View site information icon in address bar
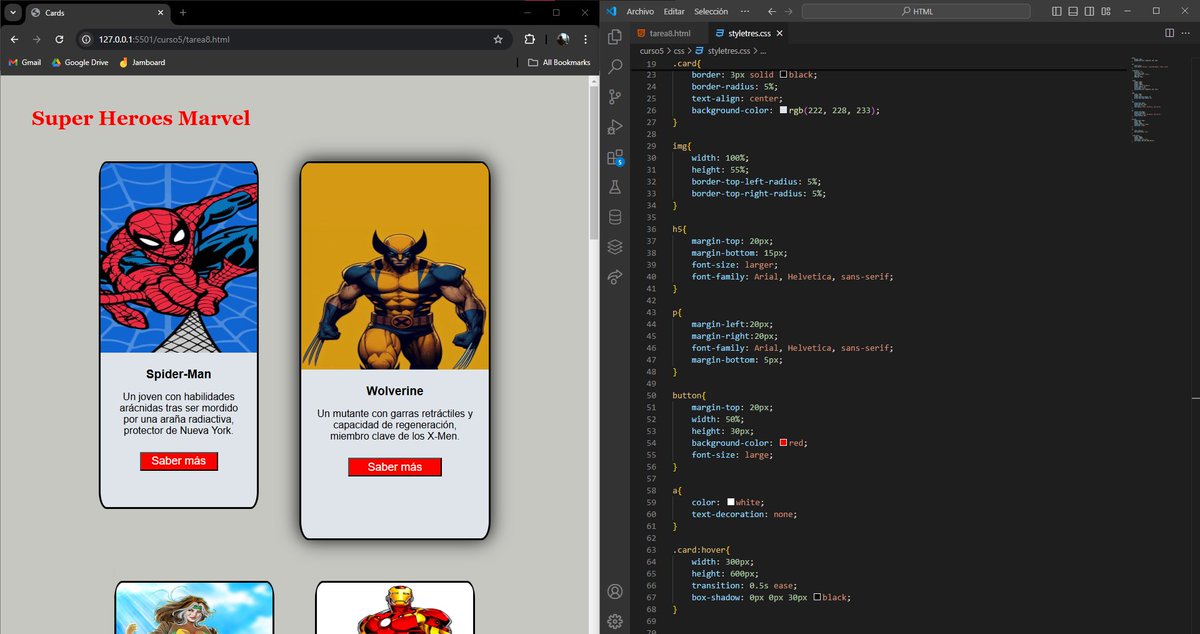The width and height of the screenshot is (1200, 634). click(x=88, y=39)
